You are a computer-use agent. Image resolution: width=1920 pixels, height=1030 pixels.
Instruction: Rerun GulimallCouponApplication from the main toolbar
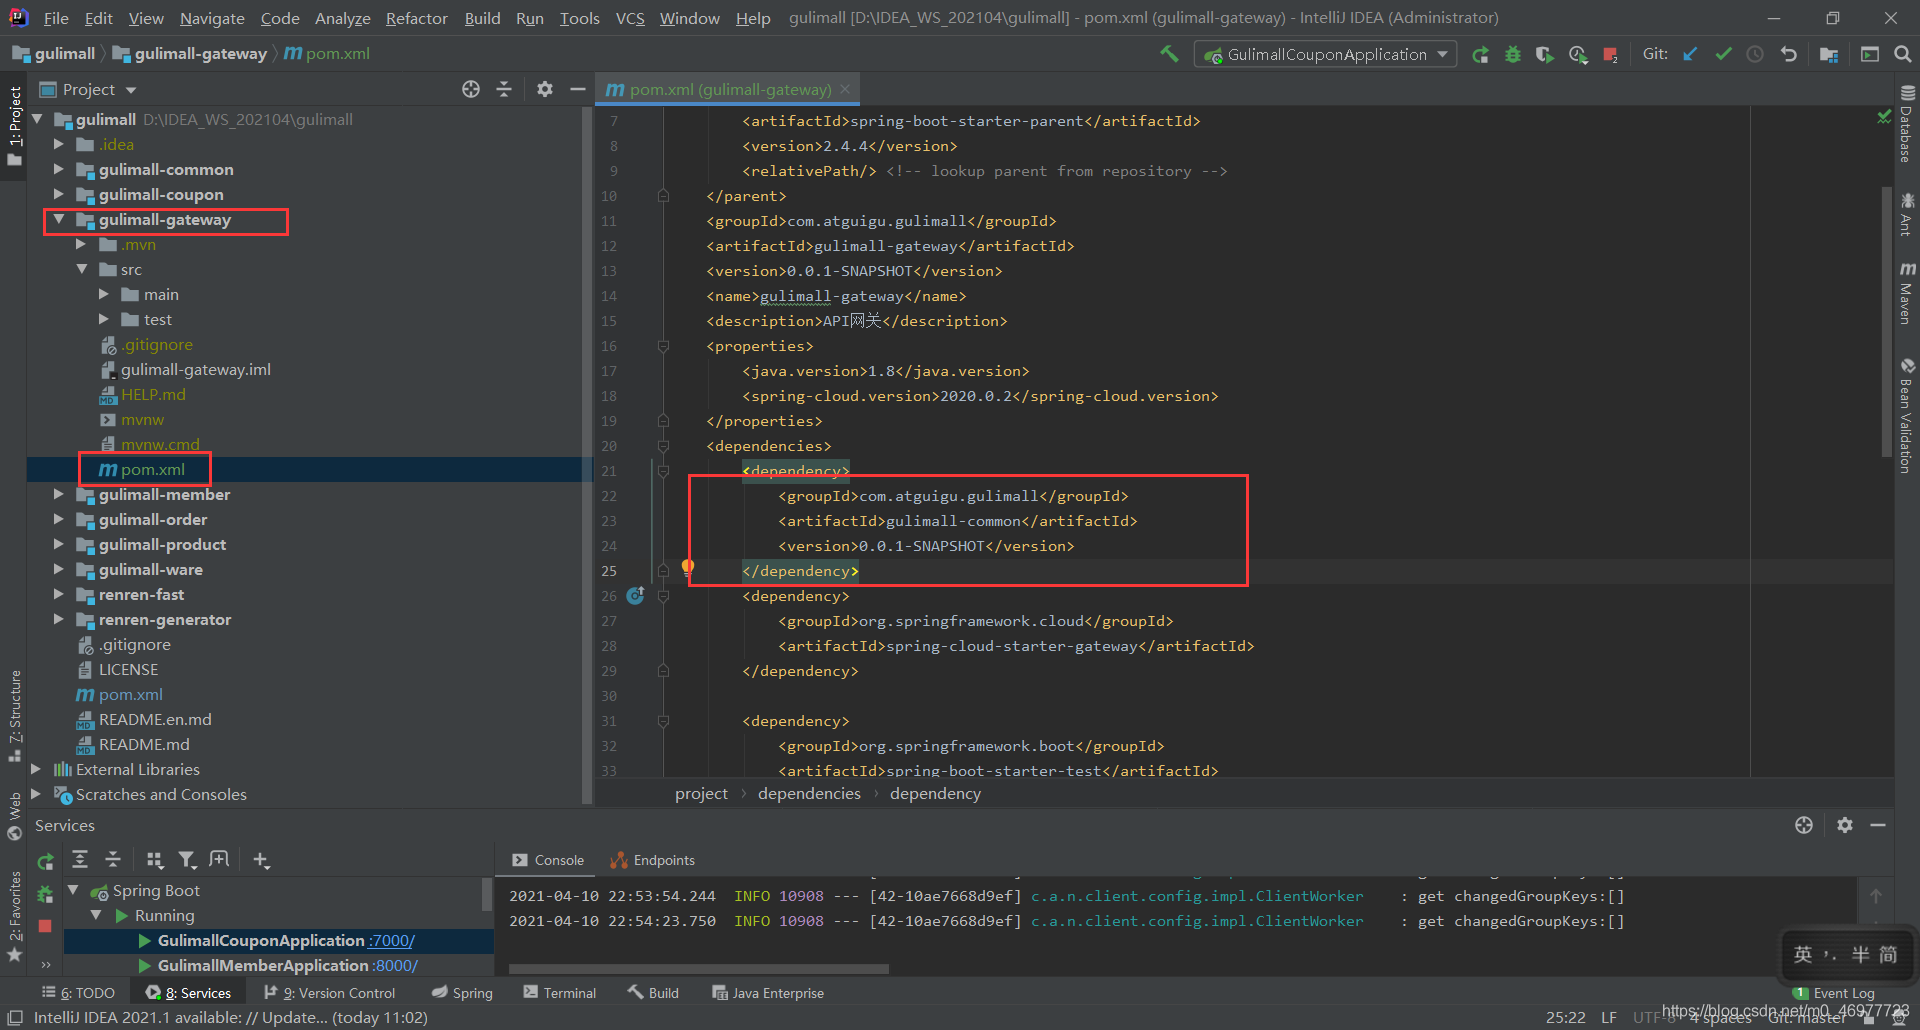(1481, 54)
